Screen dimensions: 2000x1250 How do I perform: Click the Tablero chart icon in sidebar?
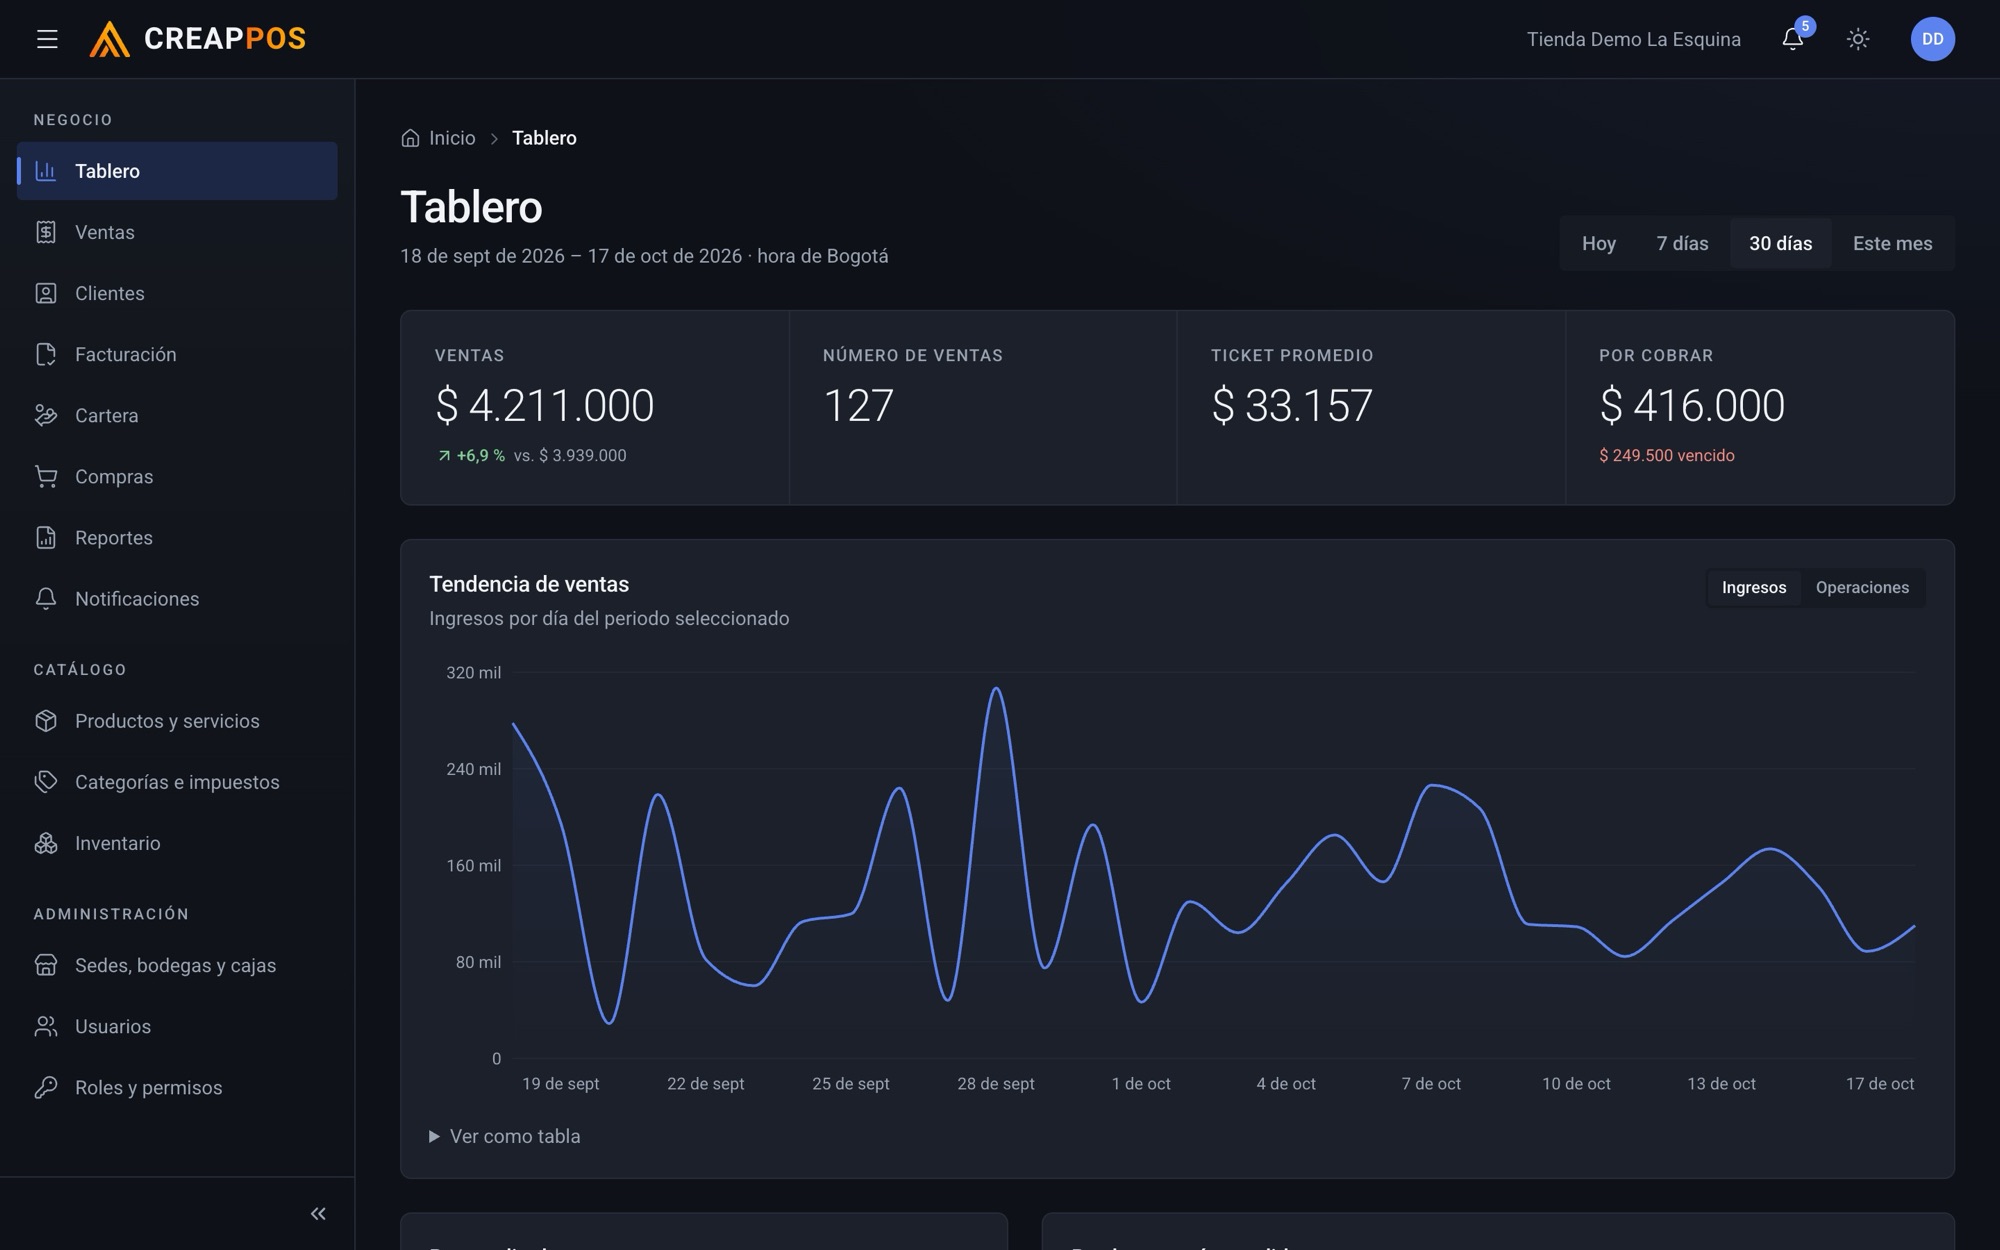[46, 171]
